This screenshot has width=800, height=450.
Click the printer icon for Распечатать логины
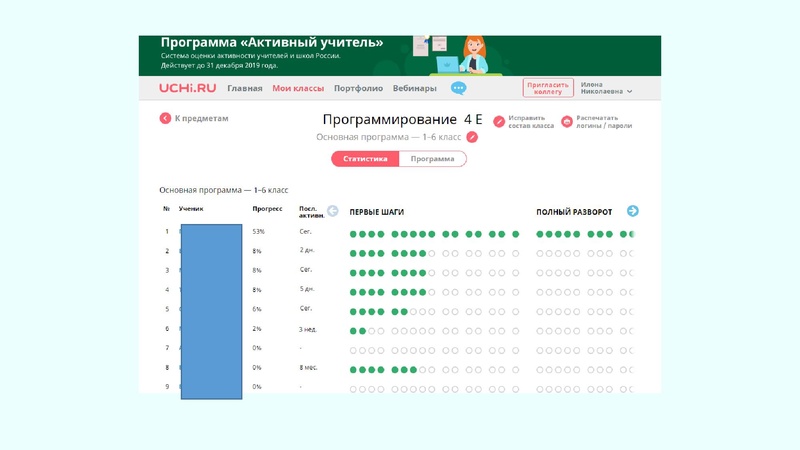567,121
